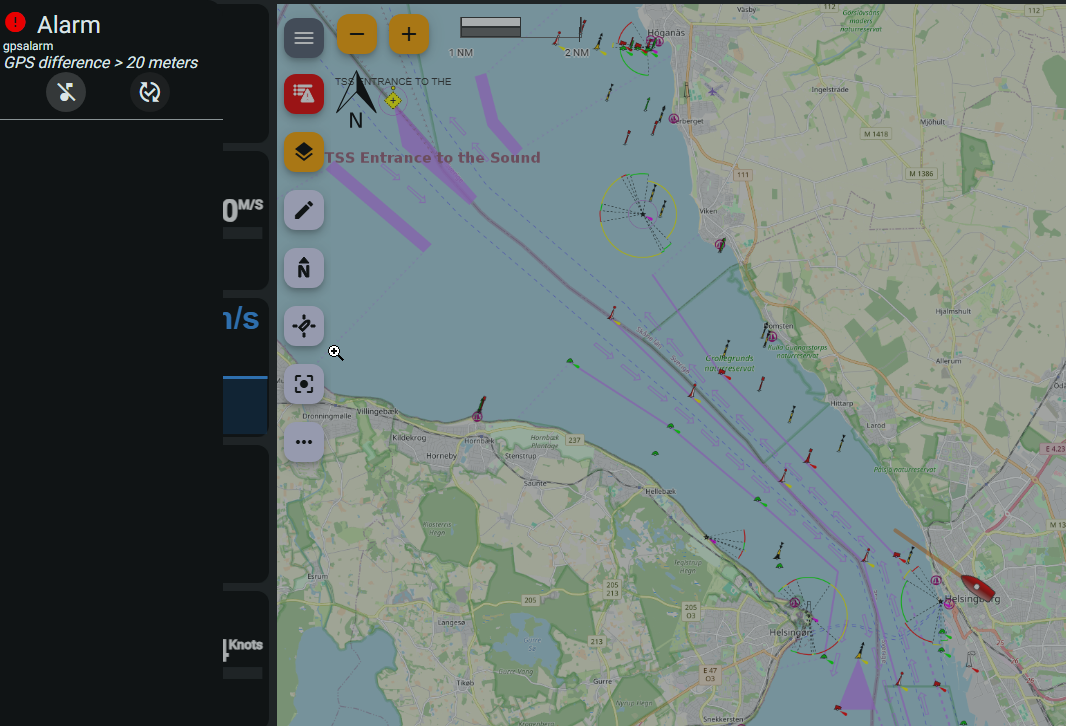Viewport: 1066px width, 726px height.
Task: Select the red vessel icon near Helsingborg
Action: coord(977,587)
